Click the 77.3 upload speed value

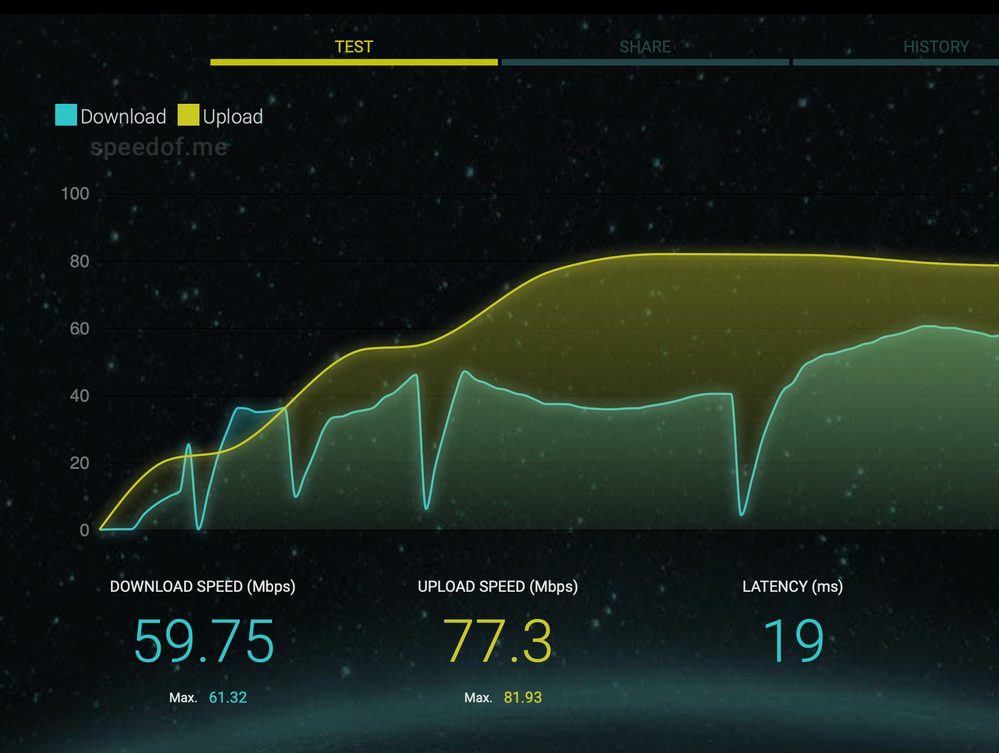pyautogui.click(x=497, y=641)
